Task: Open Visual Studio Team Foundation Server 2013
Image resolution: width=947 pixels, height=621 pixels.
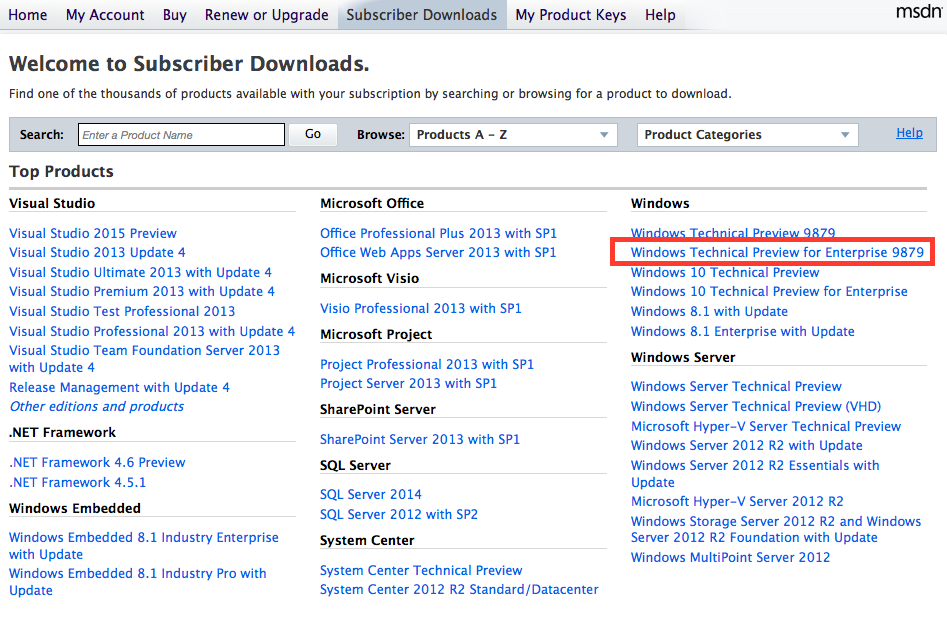Action: (x=144, y=359)
